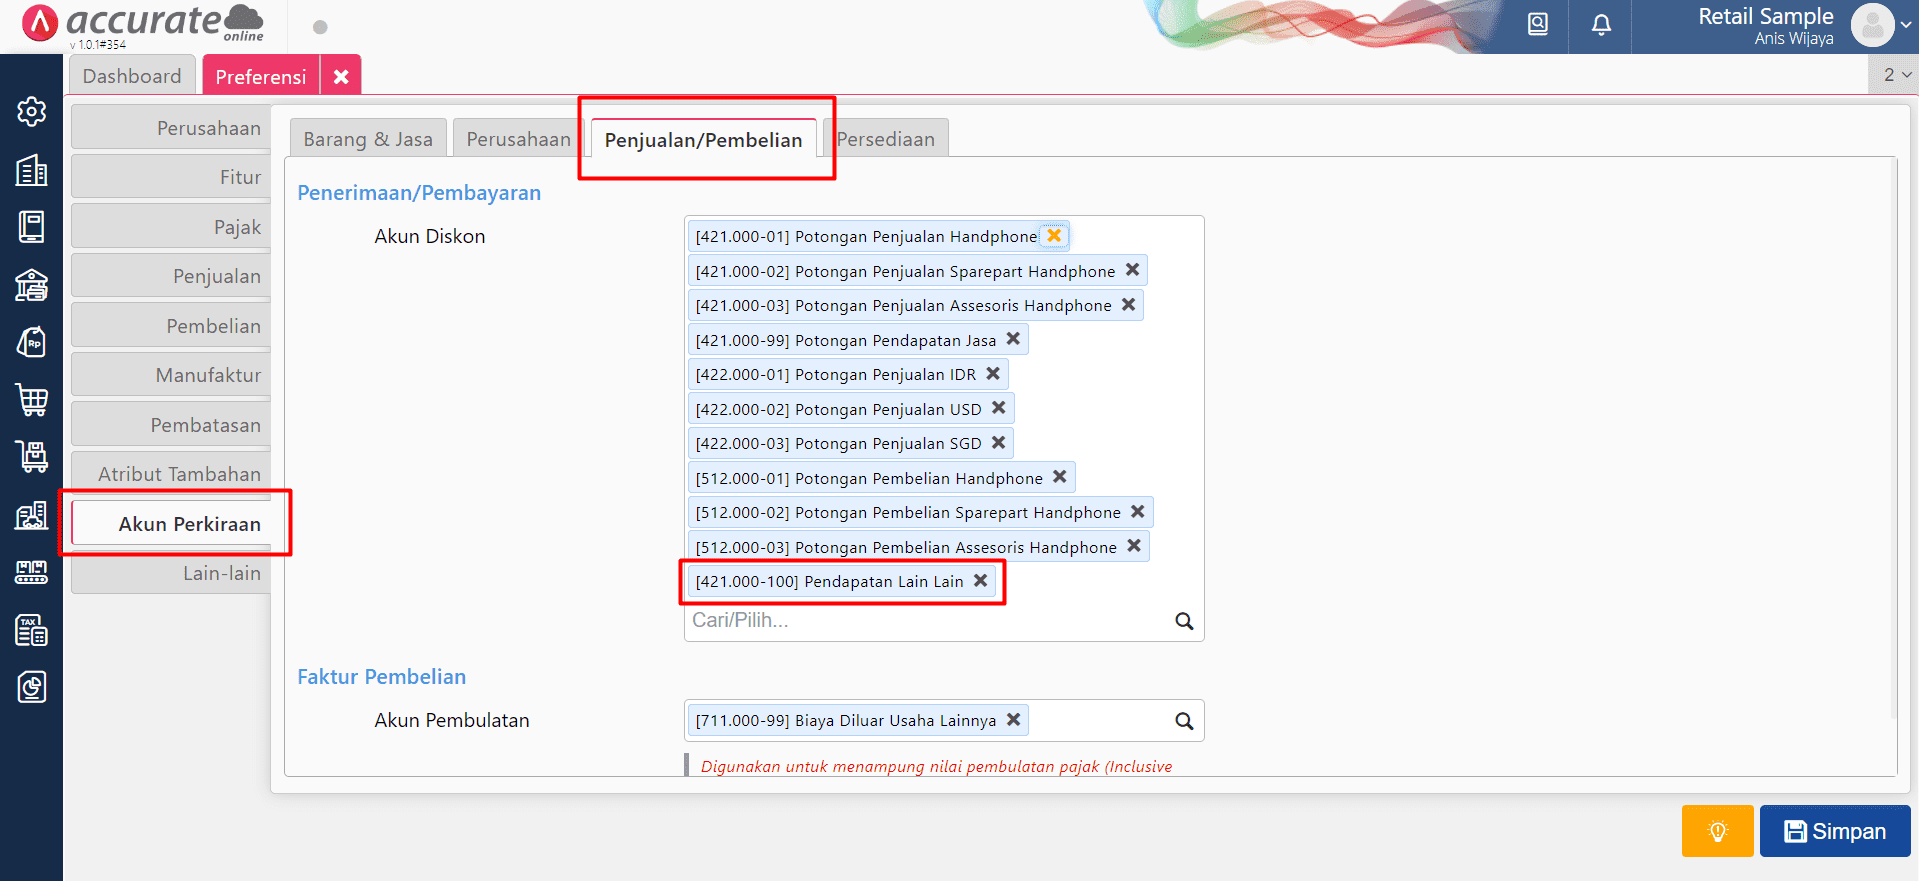Click the user avatar for Anis Wijaya
Image resolution: width=1919 pixels, height=881 pixels.
pyautogui.click(x=1872, y=25)
